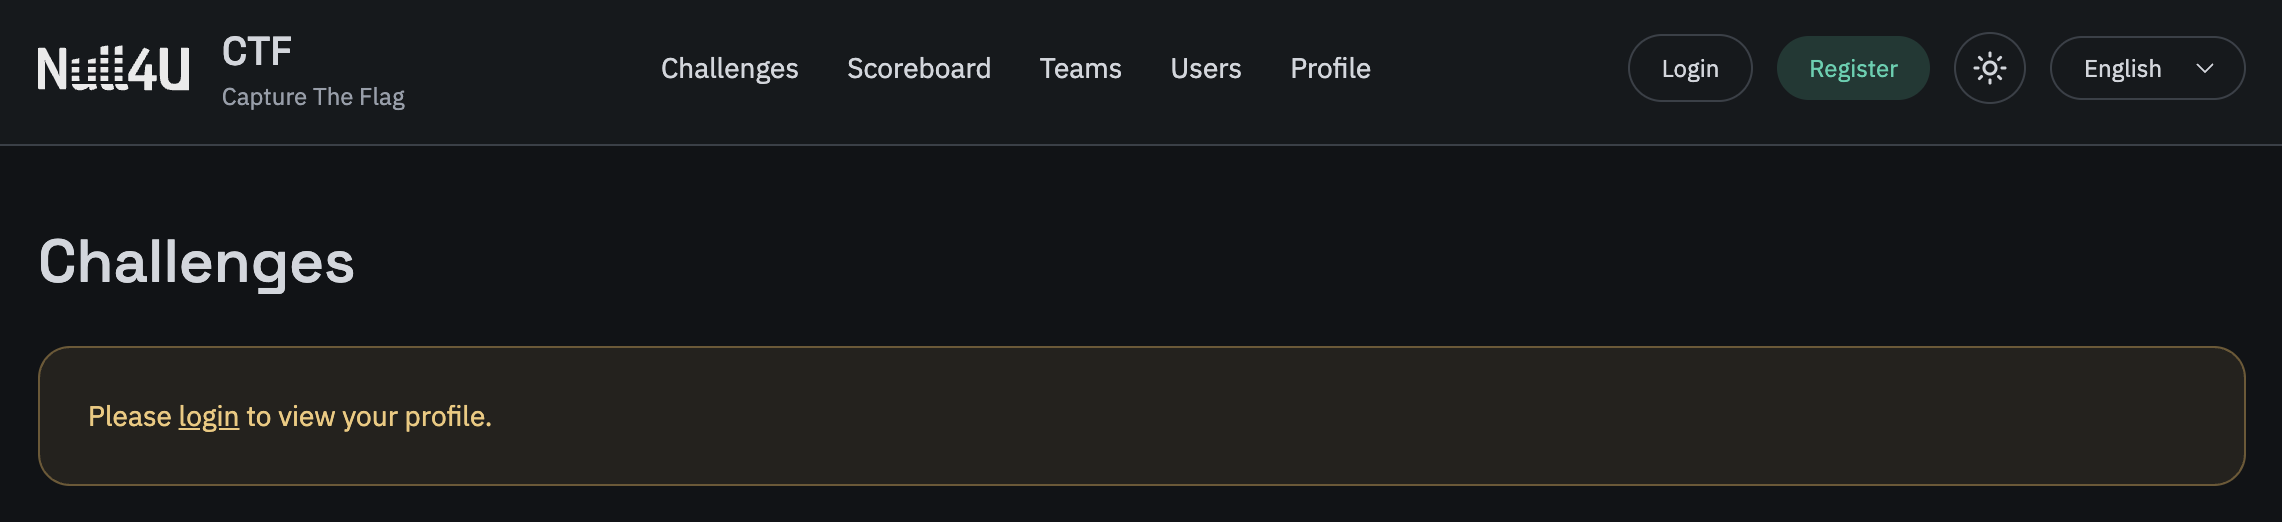The image size is (2282, 522).
Task: Open the Challenges nav item
Action: point(729,68)
